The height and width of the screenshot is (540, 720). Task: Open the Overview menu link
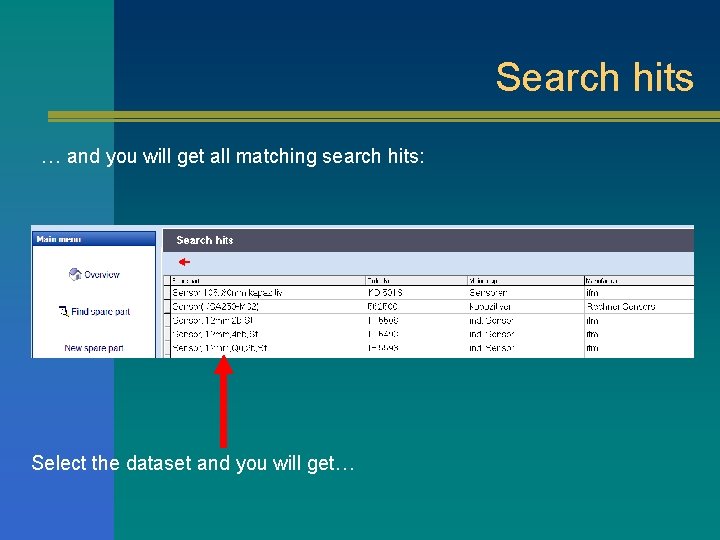click(x=101, y=275)
